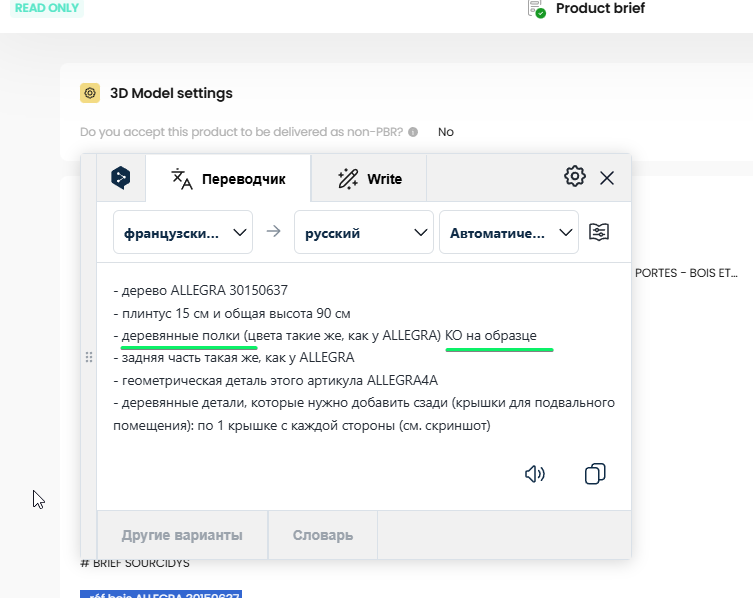Click the READ ONLY badge
Viewport: 753px width, 598px height.
point(47,8)
